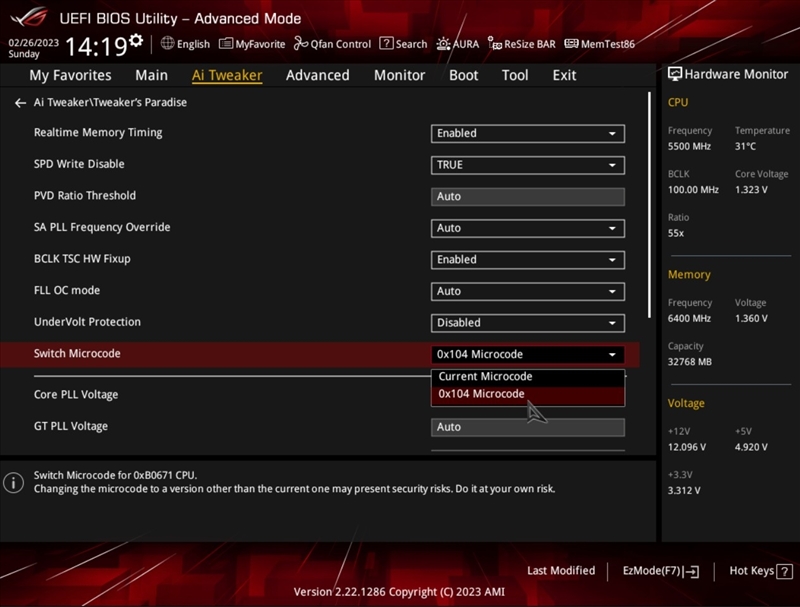Click the Hardware Monitor screen icon
This screenshot has width=800, height=607.
click(674, 74)
